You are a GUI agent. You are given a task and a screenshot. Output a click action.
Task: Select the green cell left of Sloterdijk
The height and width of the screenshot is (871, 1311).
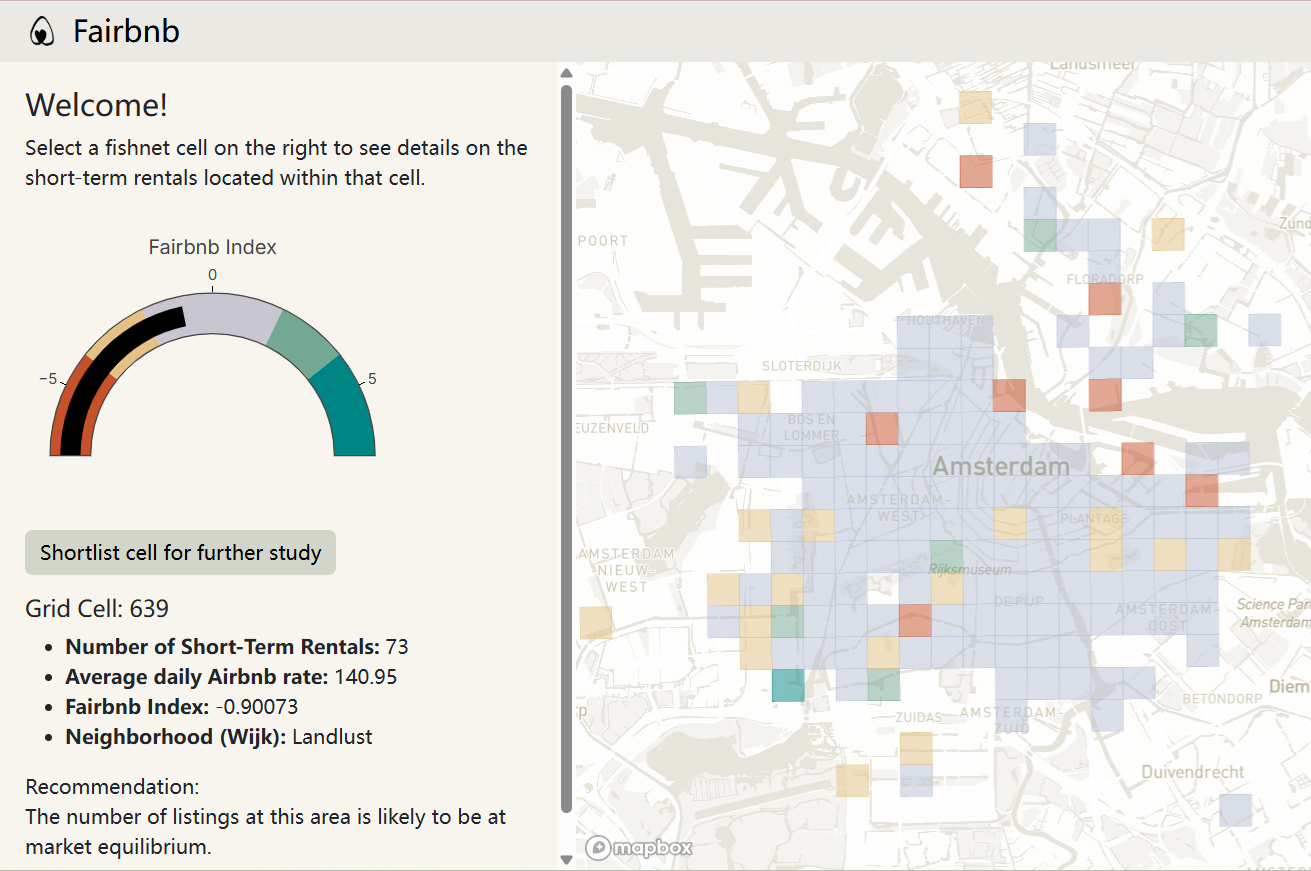(690, 397)
